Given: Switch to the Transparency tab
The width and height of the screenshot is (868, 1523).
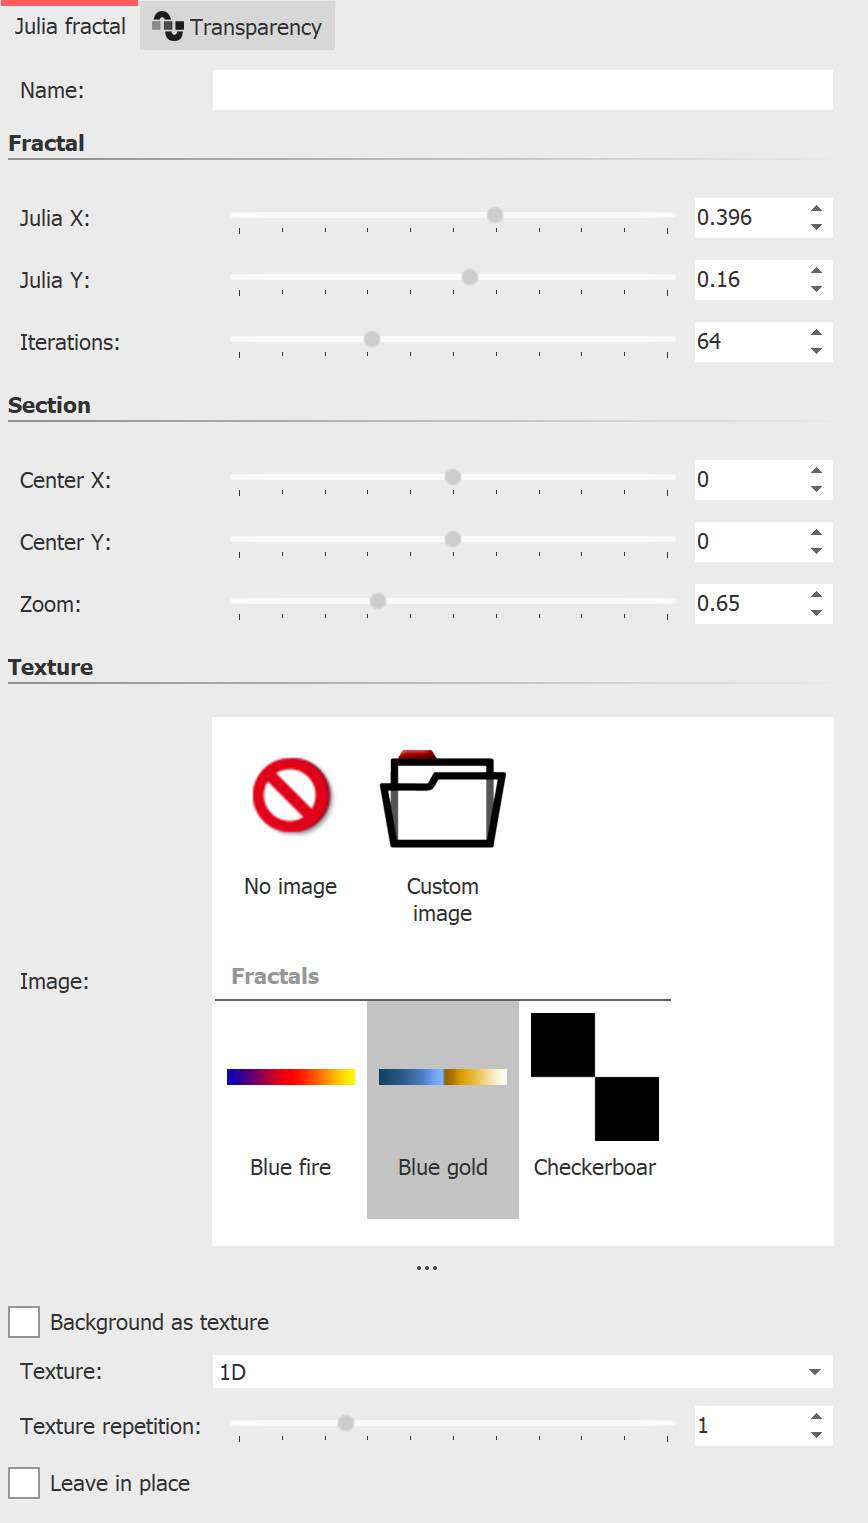Looking at the screenshot, I should tap(256, 27).
